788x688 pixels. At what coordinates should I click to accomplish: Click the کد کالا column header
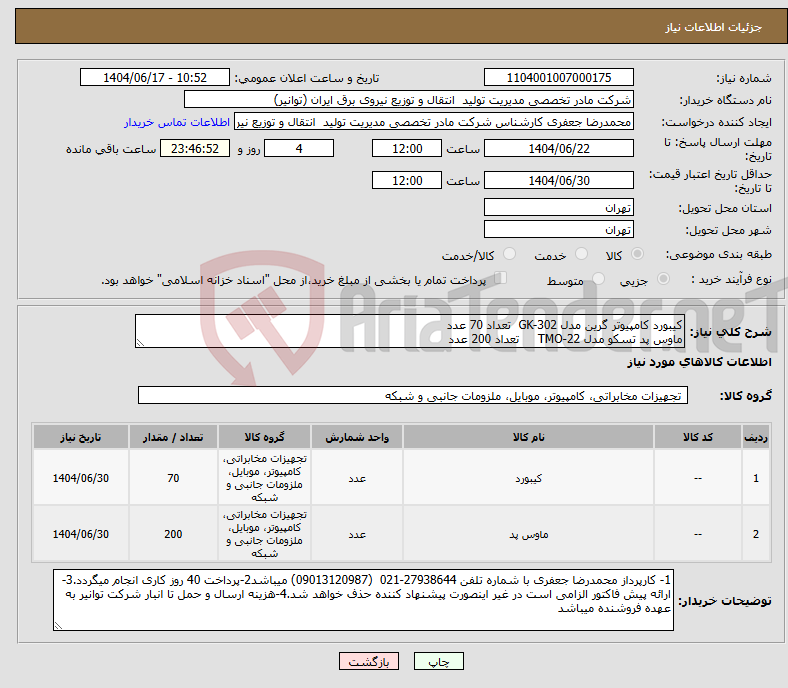(698, 437)
